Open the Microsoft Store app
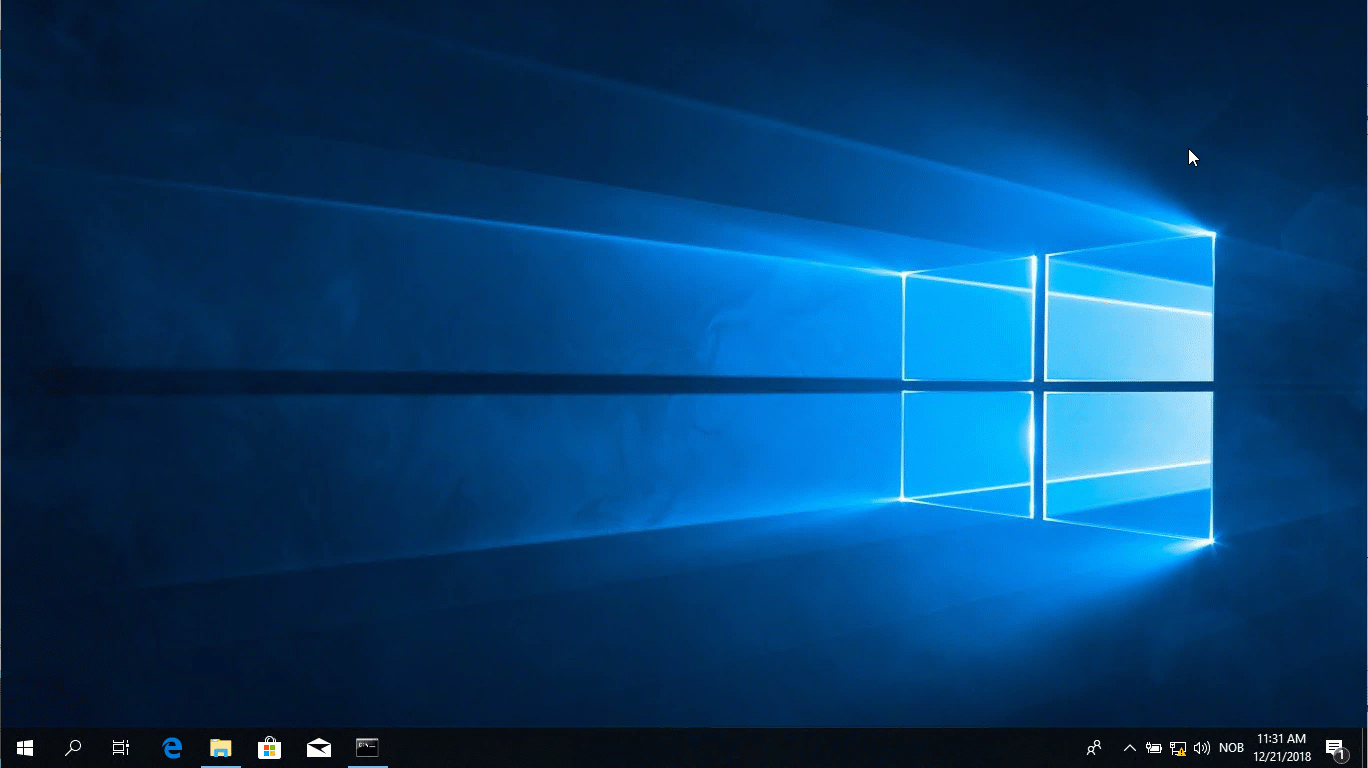The height and width of the screenshot is (768, 1368). coord(269,747)
